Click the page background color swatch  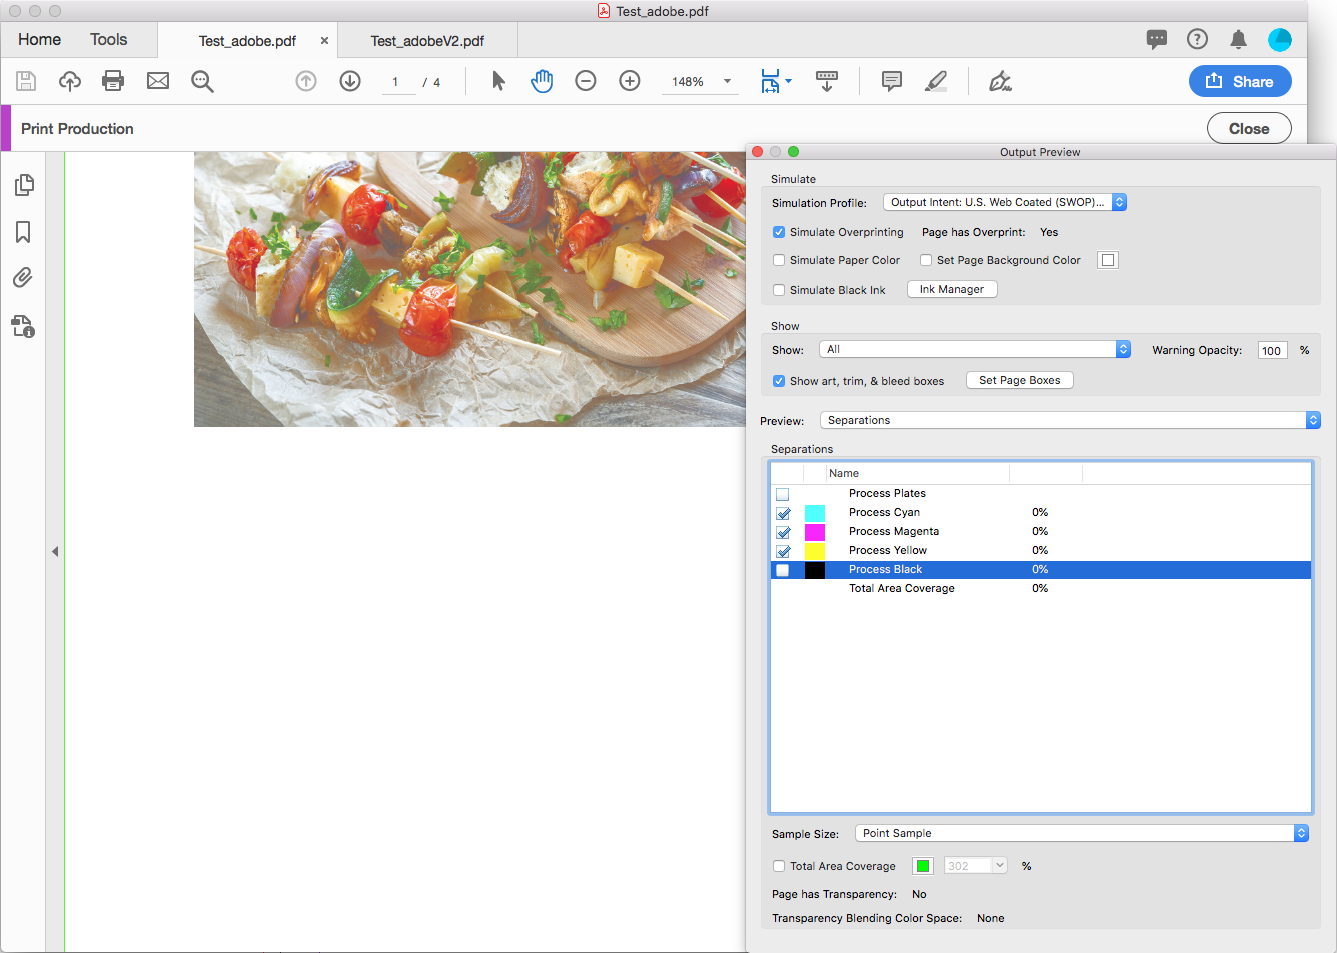1108,260
